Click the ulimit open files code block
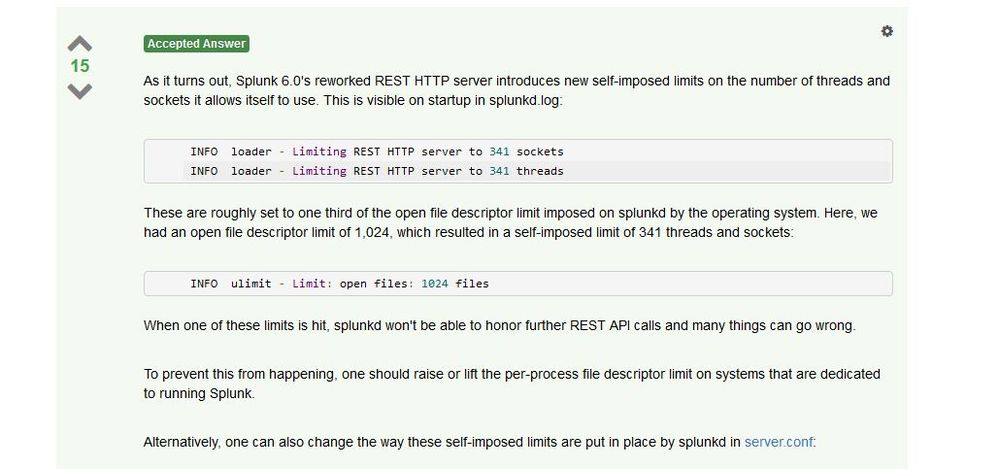This screenshot has height=469, width=999. [518, 284]
